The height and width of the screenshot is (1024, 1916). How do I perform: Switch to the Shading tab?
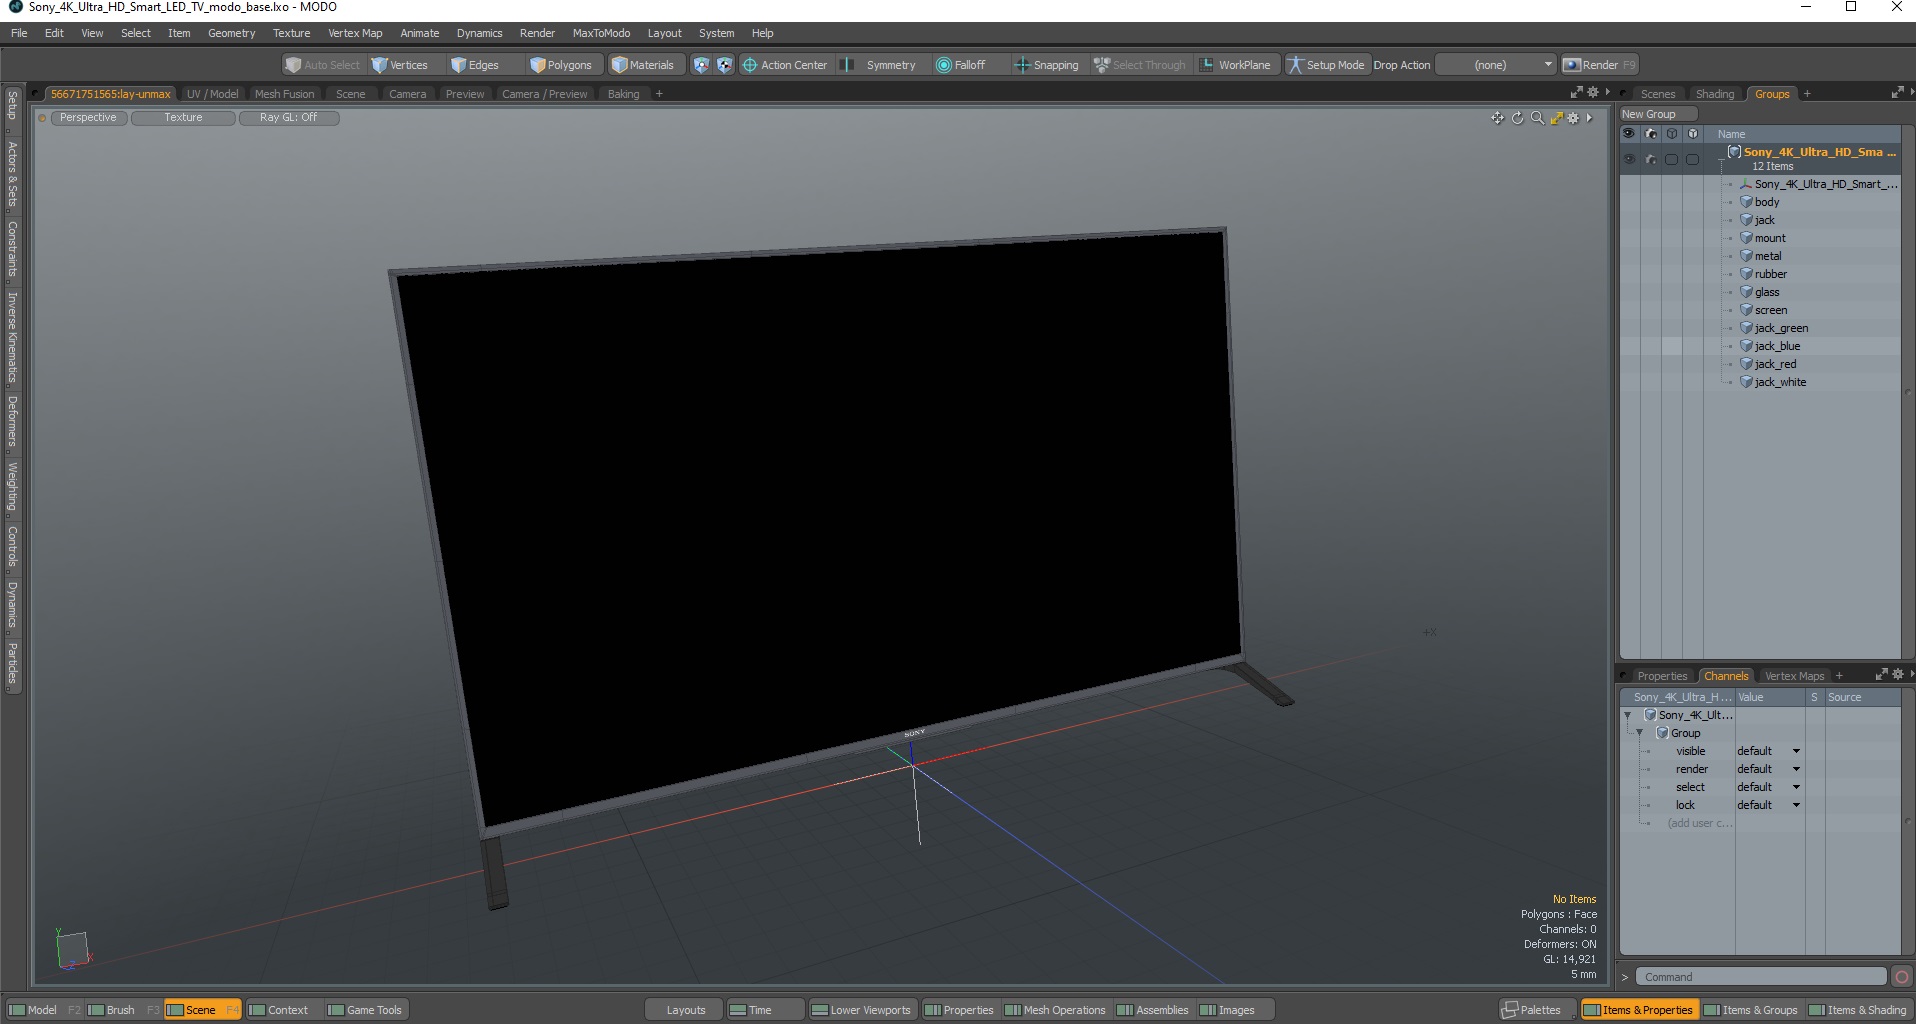pos(1714,94)
